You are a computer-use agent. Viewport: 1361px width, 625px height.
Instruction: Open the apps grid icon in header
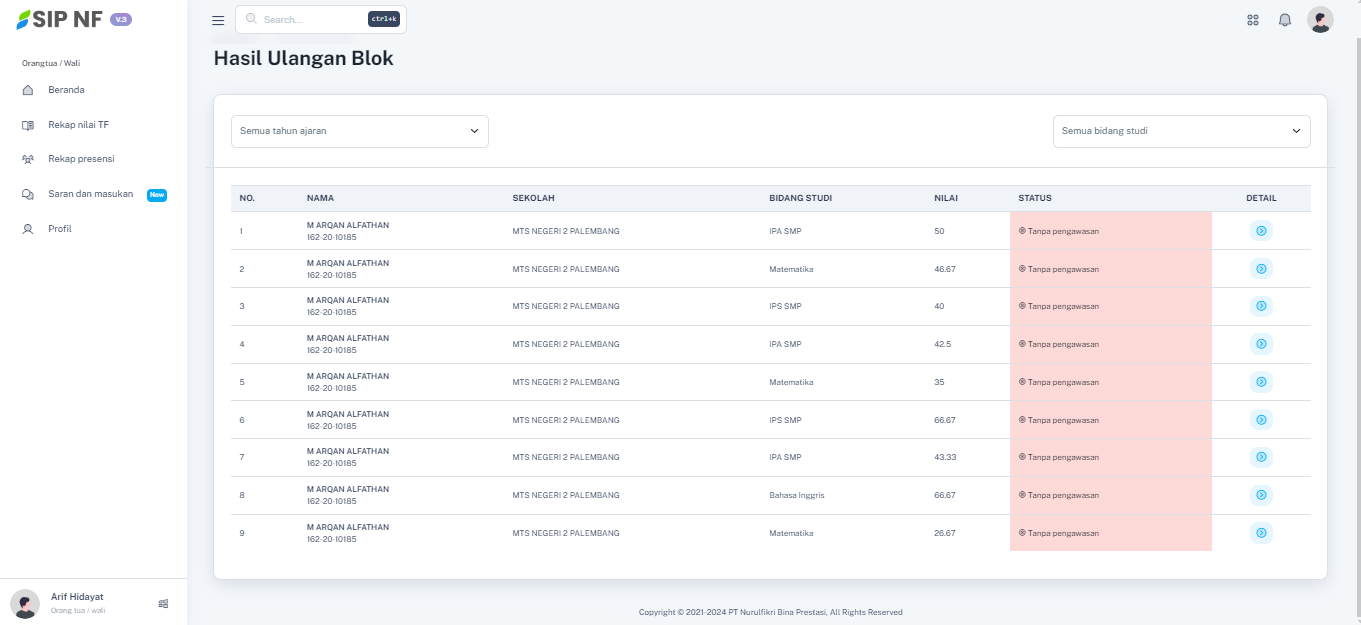pyautogui.click(x=1252, y=20)
